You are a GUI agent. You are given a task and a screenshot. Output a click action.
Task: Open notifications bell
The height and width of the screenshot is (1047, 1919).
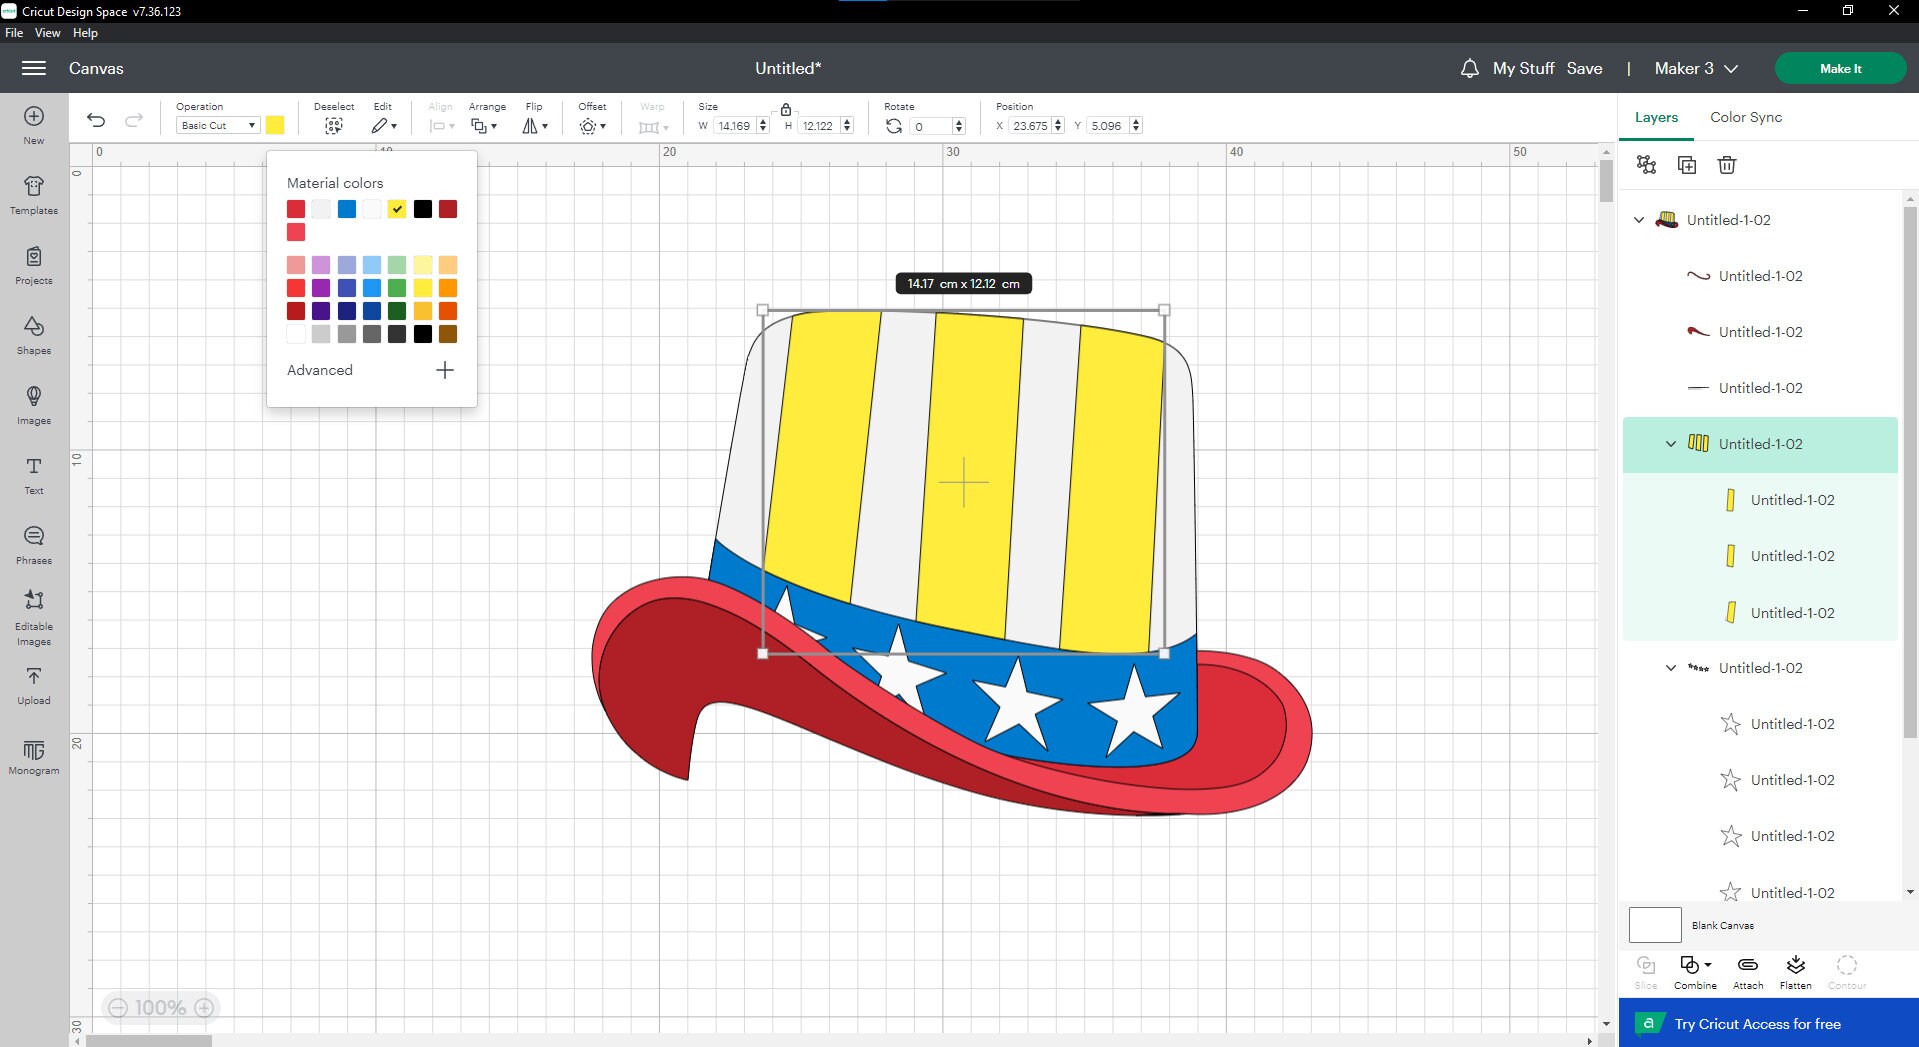tap(1469, 68)
